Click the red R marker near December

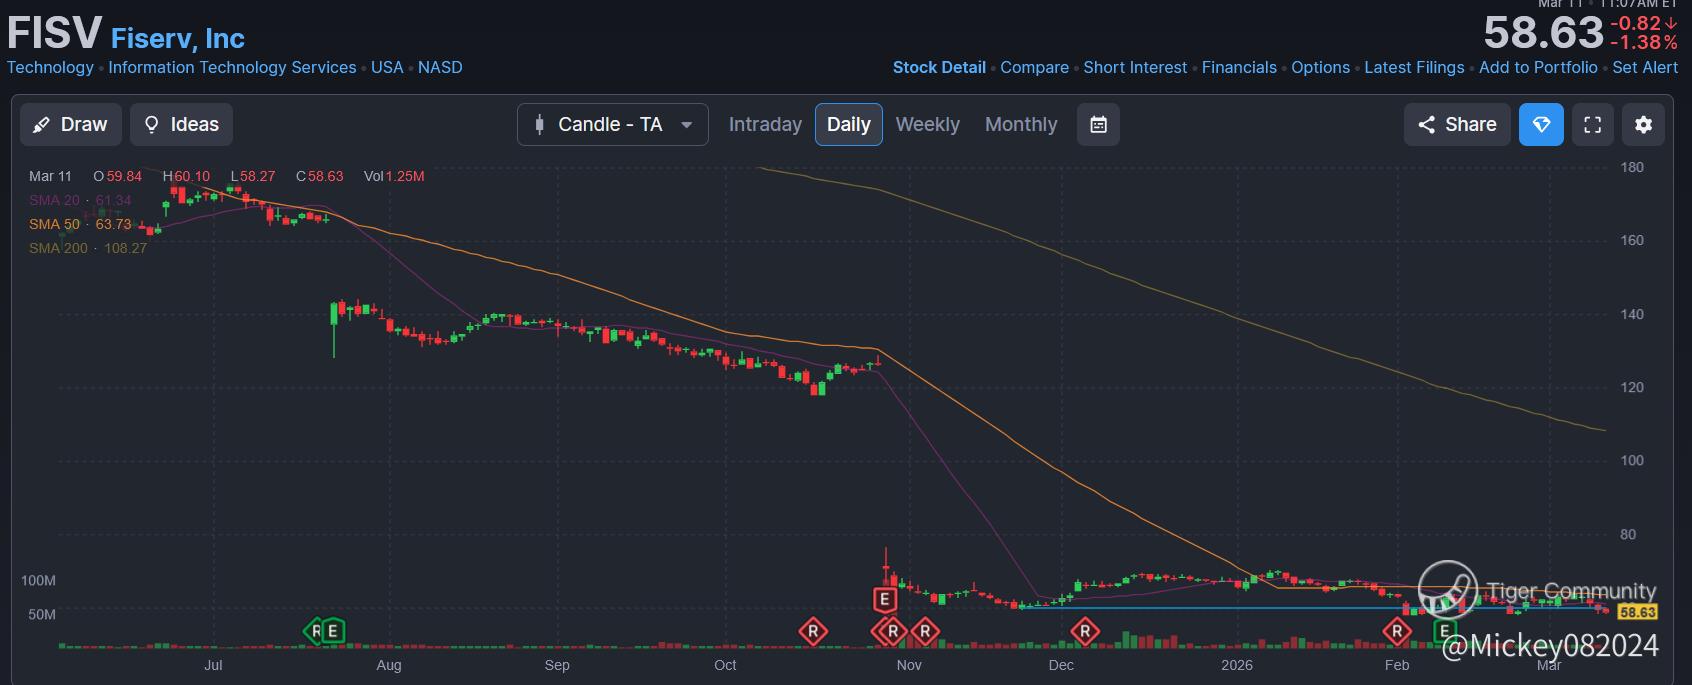[1085, 631]
